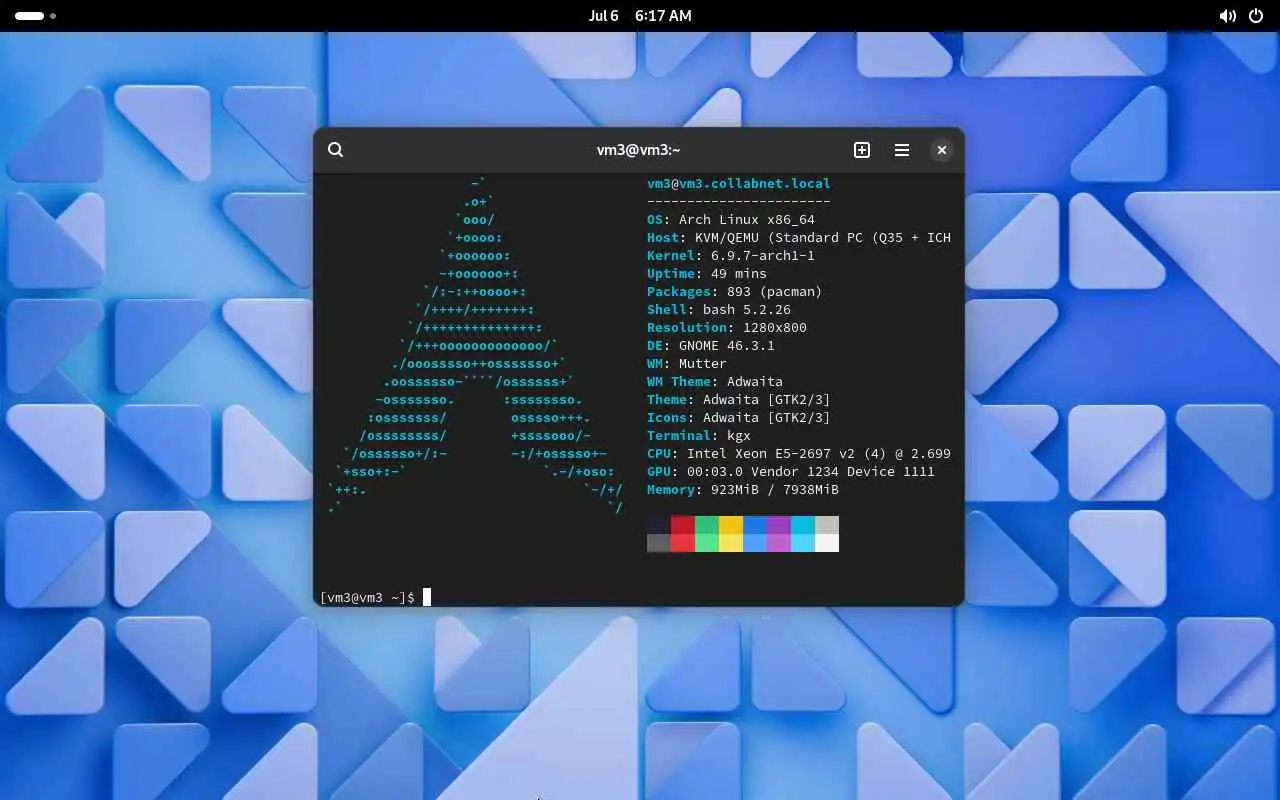This screenshot has height=800, width=1280.
Task: Click the vm3@vm3:~ window title
Action: point(638,150)
